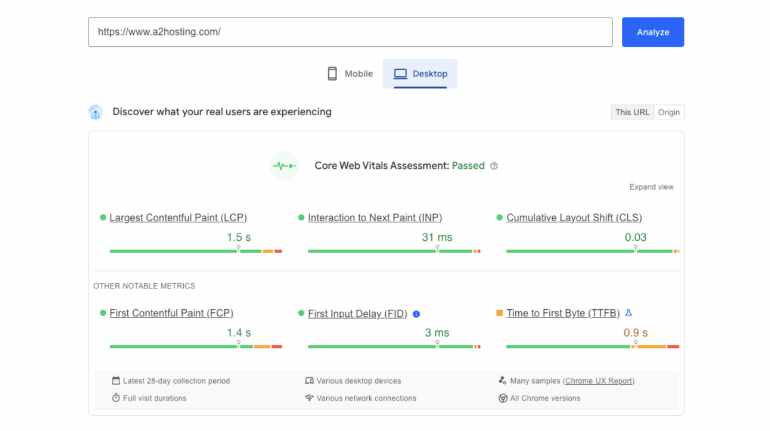Click the TTFB value 0.9 s
770x431 pixels.
[x=635, y=333]
